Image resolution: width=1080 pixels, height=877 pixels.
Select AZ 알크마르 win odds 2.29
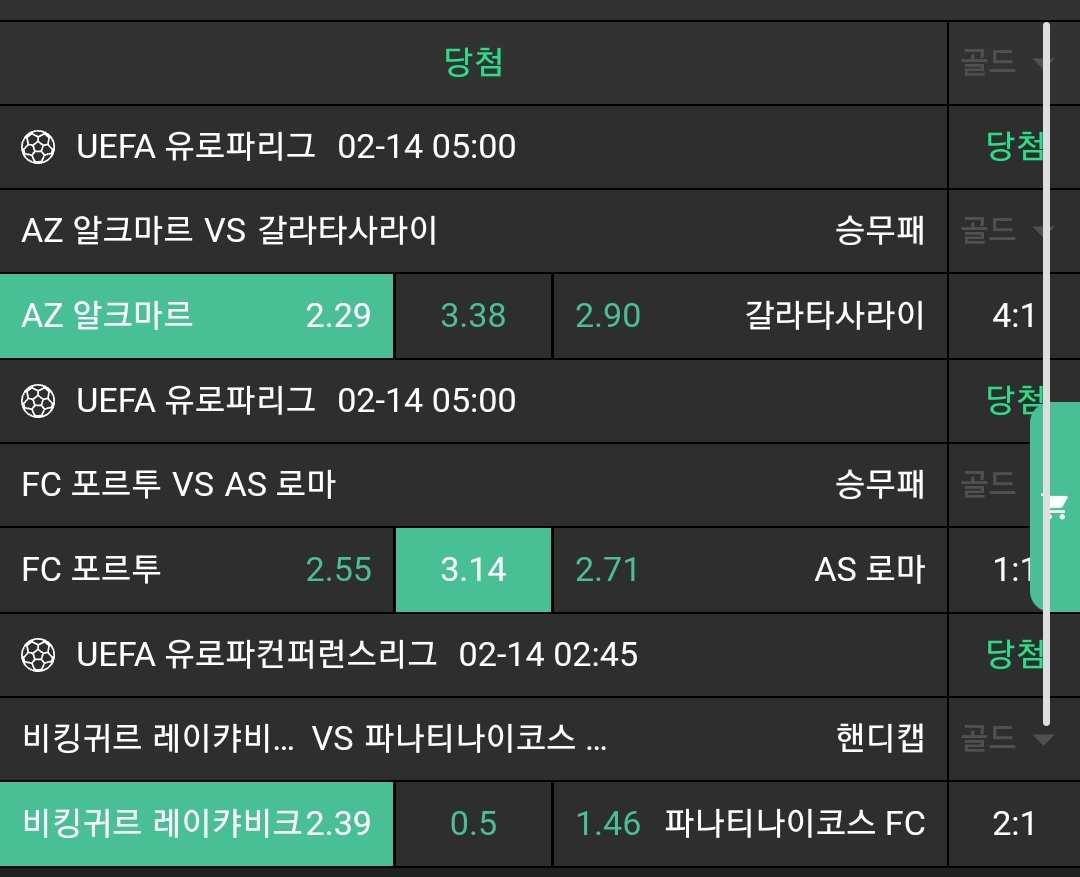(x=197, y=316)
